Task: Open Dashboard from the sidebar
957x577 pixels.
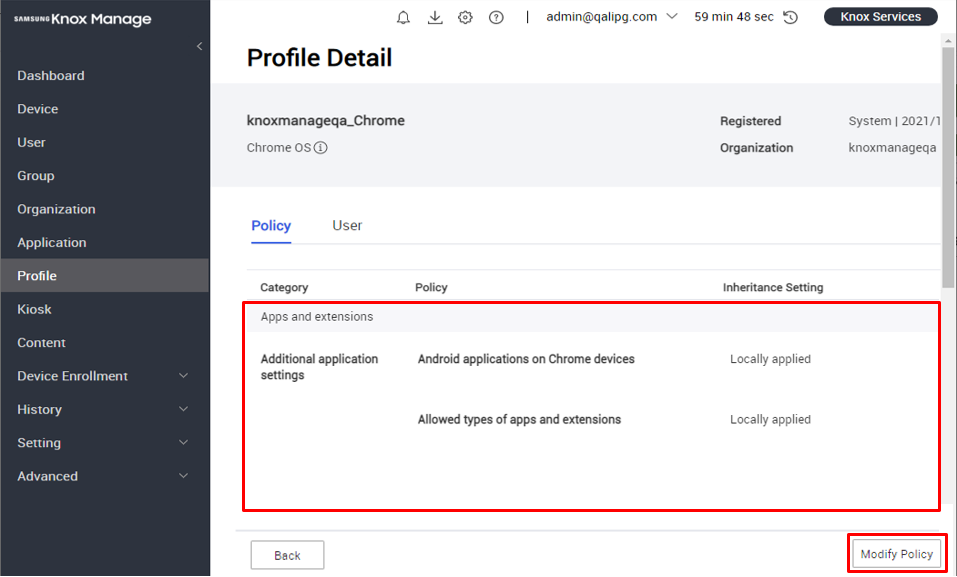Action: click(x=50, y=75)
